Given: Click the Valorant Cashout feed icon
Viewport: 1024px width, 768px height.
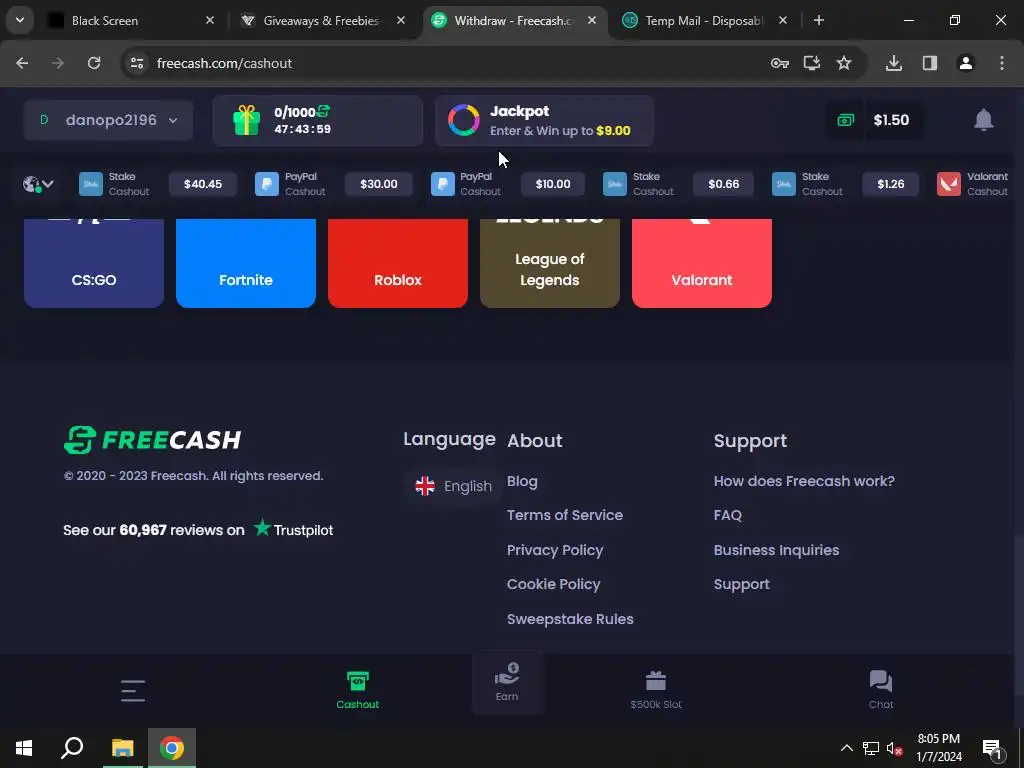Looking at the screenshot, I should click(x=948, y=184).
